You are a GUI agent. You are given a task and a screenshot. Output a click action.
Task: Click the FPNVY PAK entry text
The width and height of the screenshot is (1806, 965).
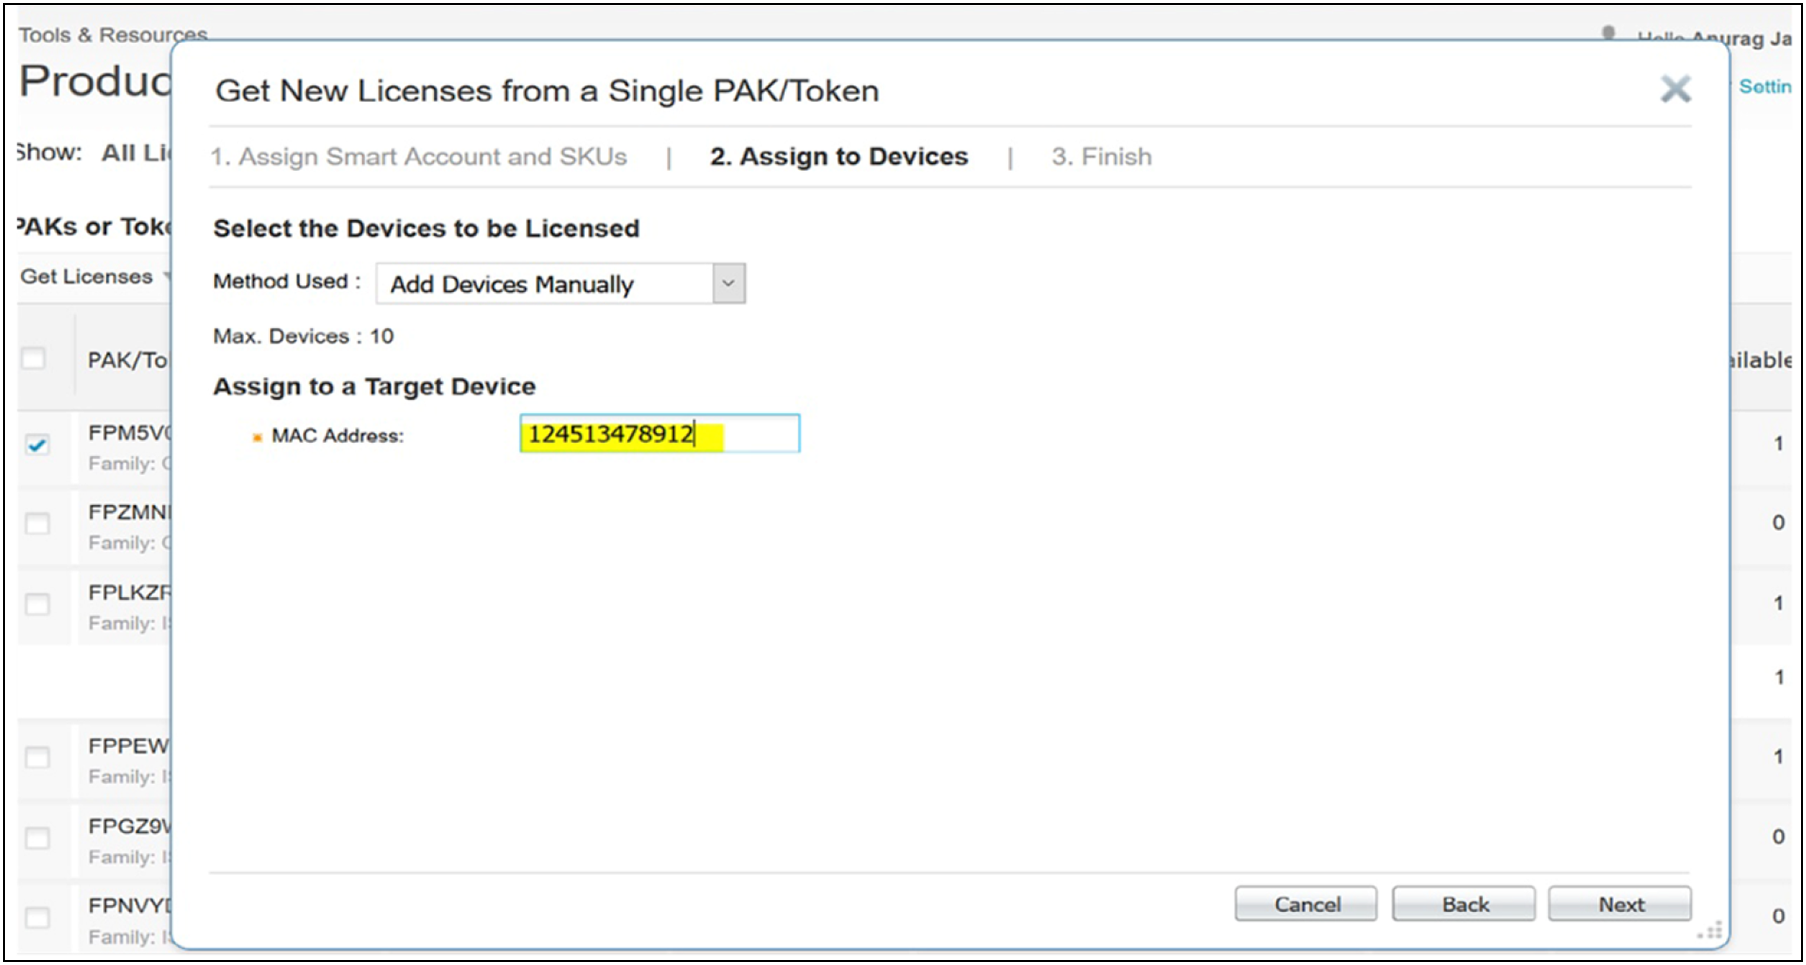pos(130,905)
